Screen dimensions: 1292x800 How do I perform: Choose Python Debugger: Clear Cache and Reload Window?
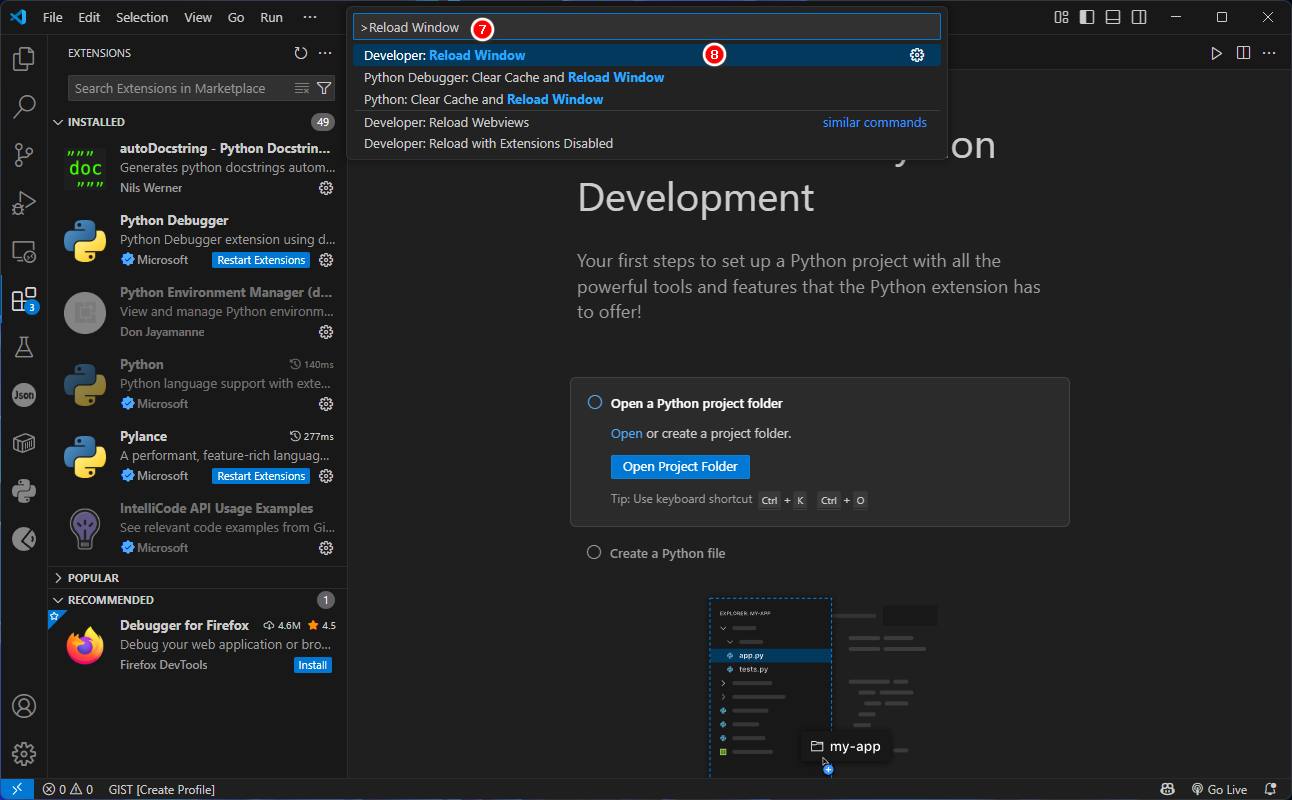point(647,77)
